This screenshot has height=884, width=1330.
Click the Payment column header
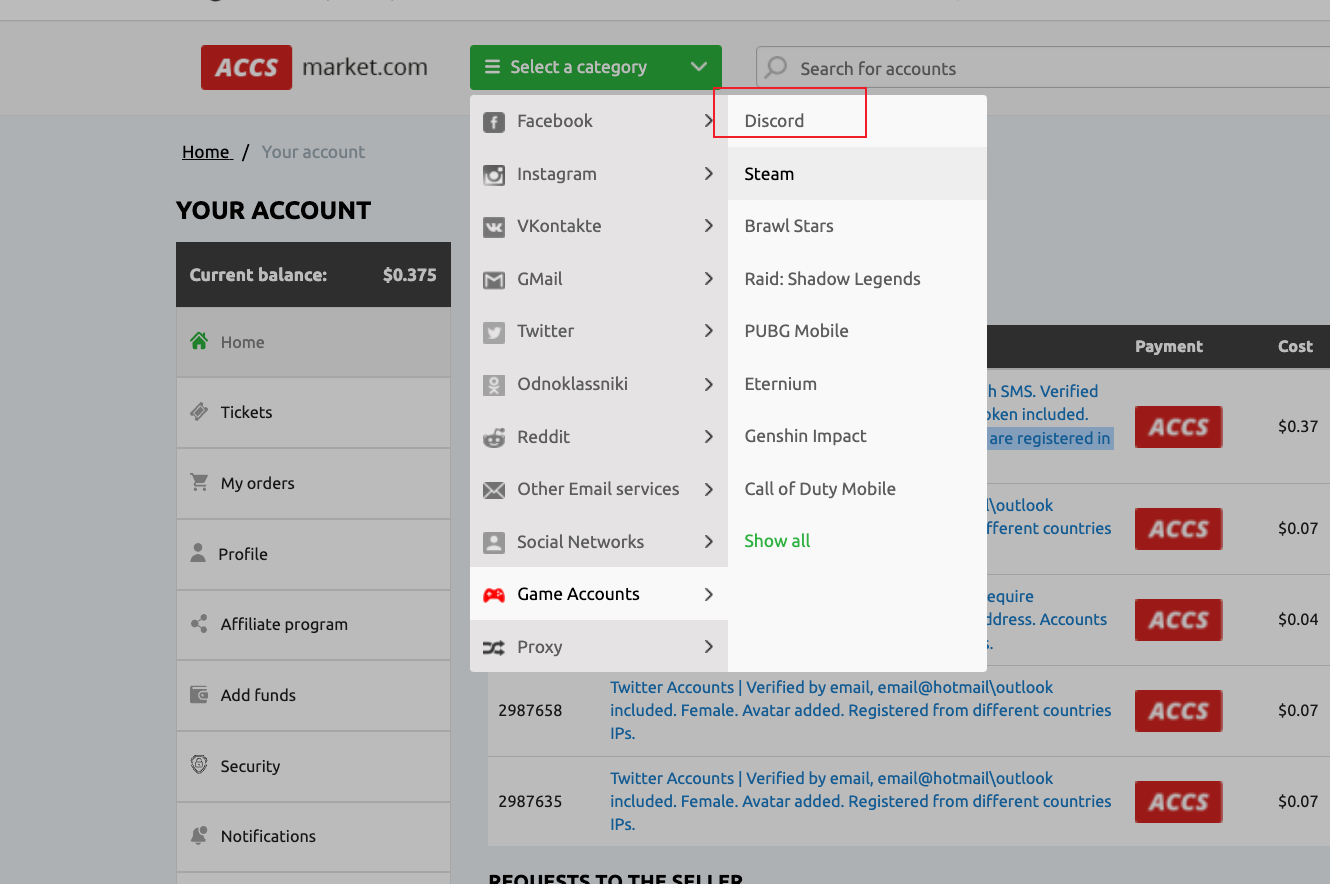1169,346
